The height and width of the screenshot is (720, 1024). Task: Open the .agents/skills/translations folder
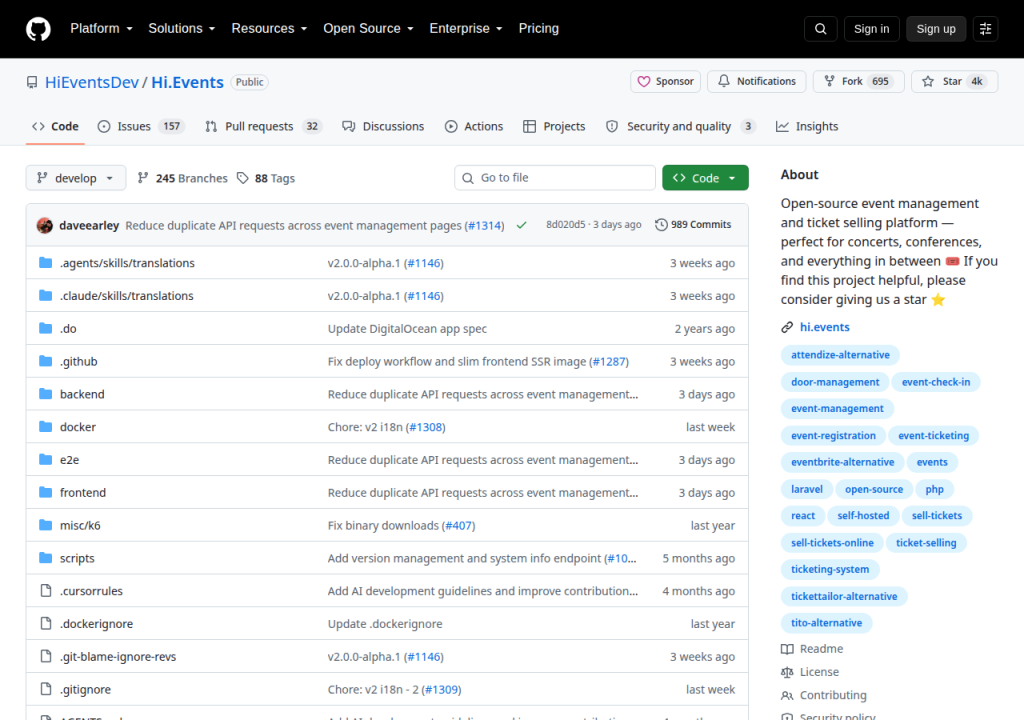pos(127,263)
